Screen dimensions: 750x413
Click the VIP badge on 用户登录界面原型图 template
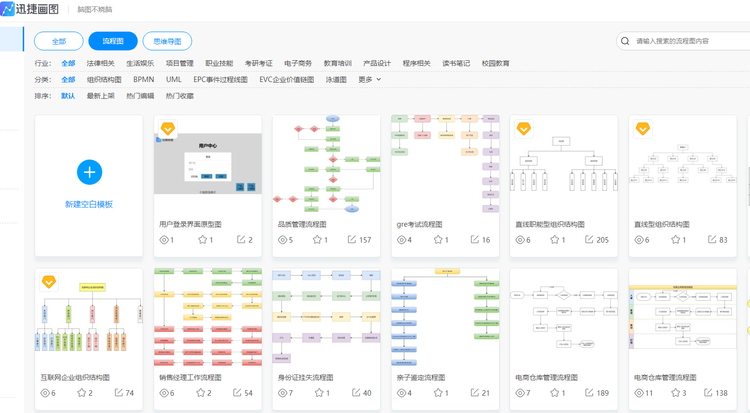[168, 129]
